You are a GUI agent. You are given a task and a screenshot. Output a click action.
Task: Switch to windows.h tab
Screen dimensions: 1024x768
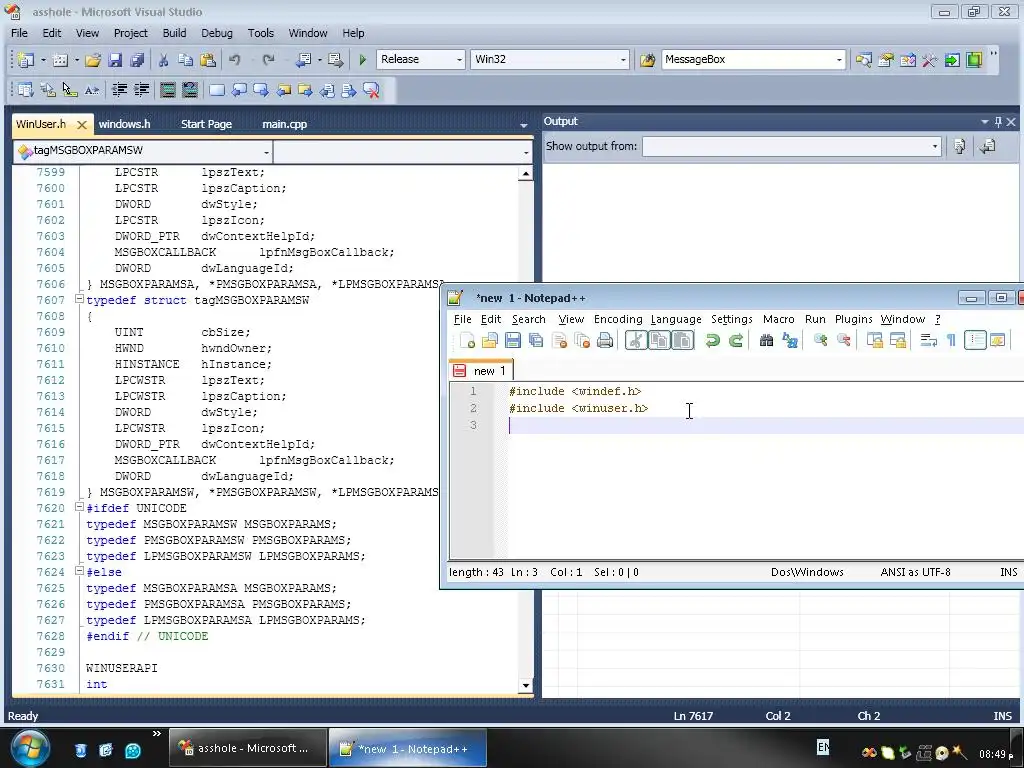125,124
